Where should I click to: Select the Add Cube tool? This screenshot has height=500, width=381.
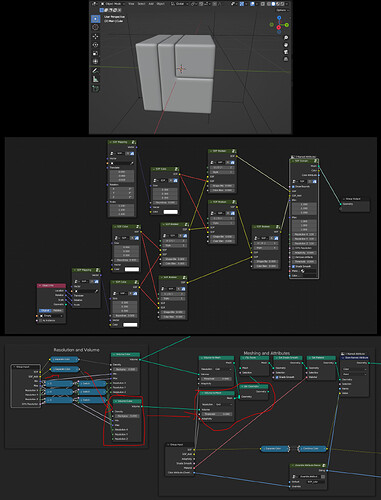[95, 88]
